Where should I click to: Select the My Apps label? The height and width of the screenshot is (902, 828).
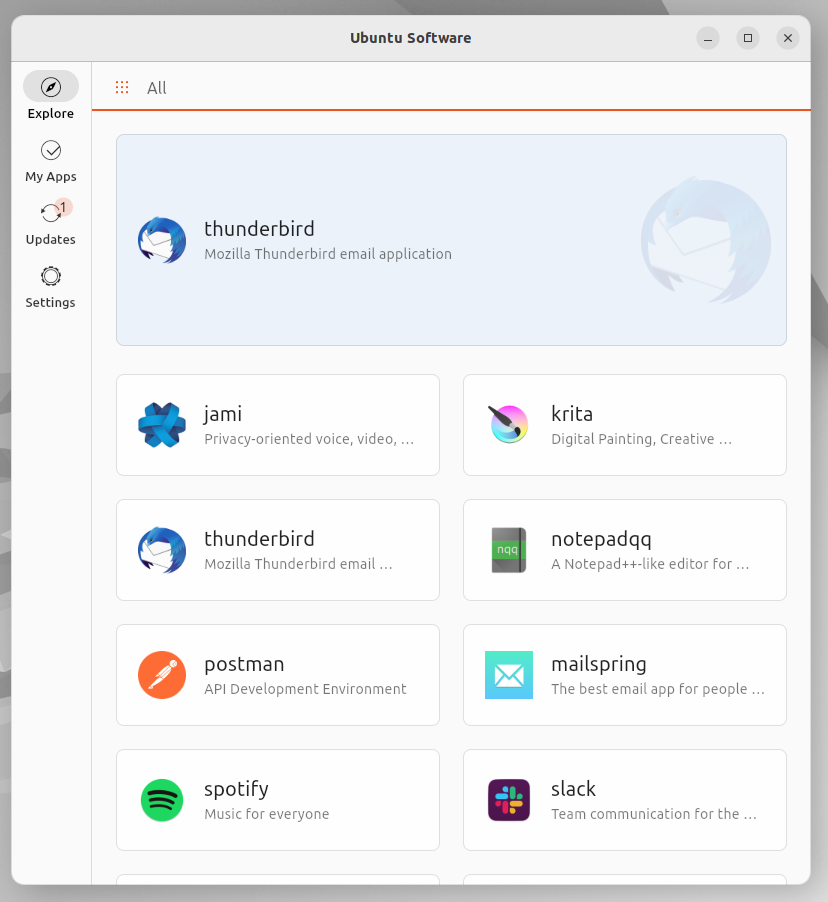[51, 177]
